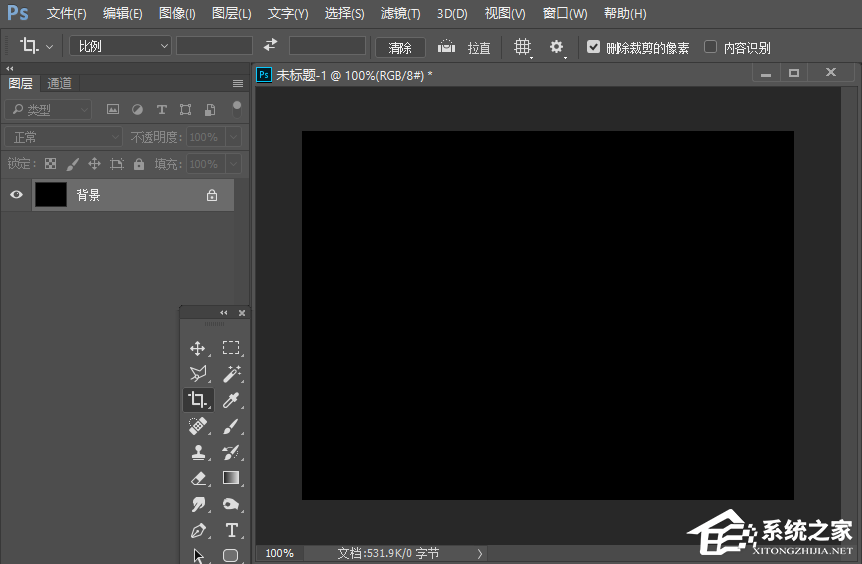This screenshot has width=862, height=564.
Task: Open the 比例 crop ratio dropdown
Action: tap(120, 46)
